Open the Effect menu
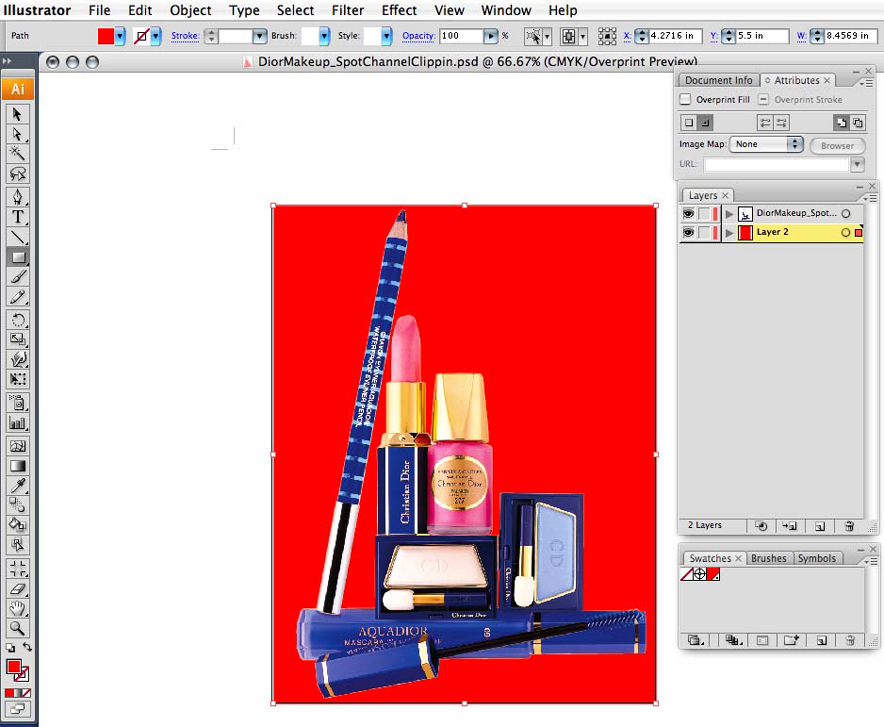Screen dimensions: 884x727 pyautogui.click(x=399, y=10)
